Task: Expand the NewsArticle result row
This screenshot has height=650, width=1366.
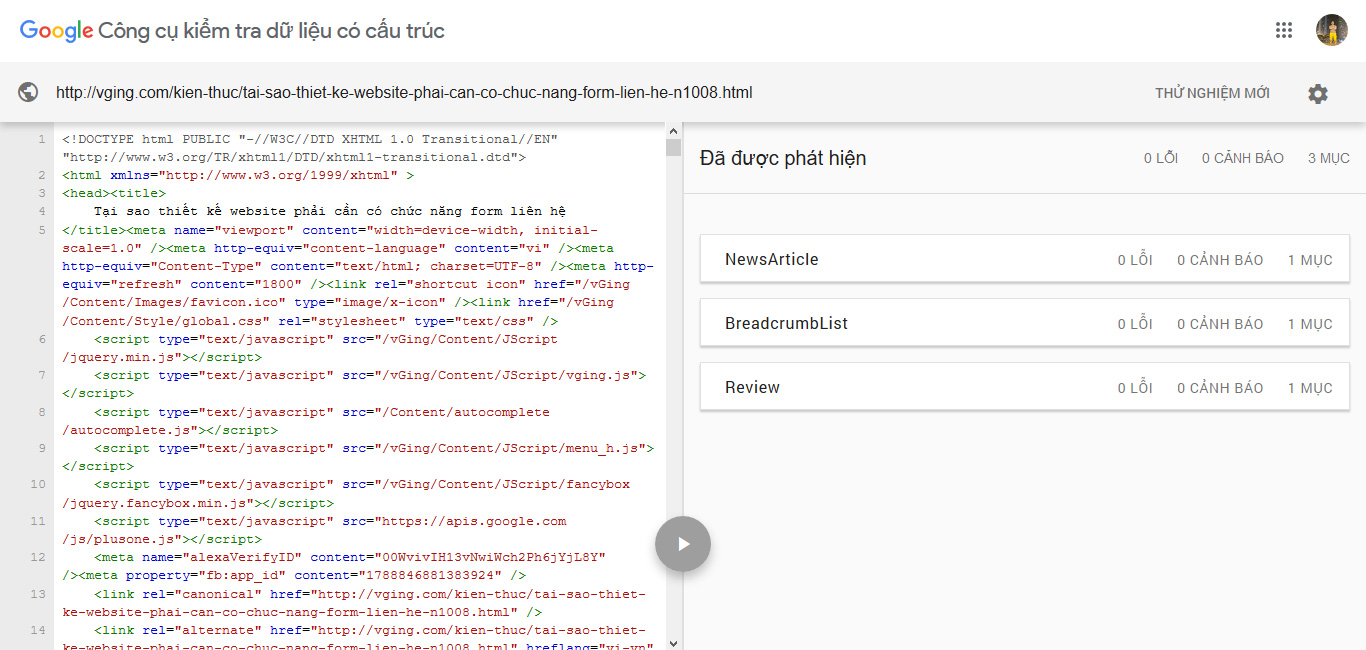Action: tap(1024, 260)
